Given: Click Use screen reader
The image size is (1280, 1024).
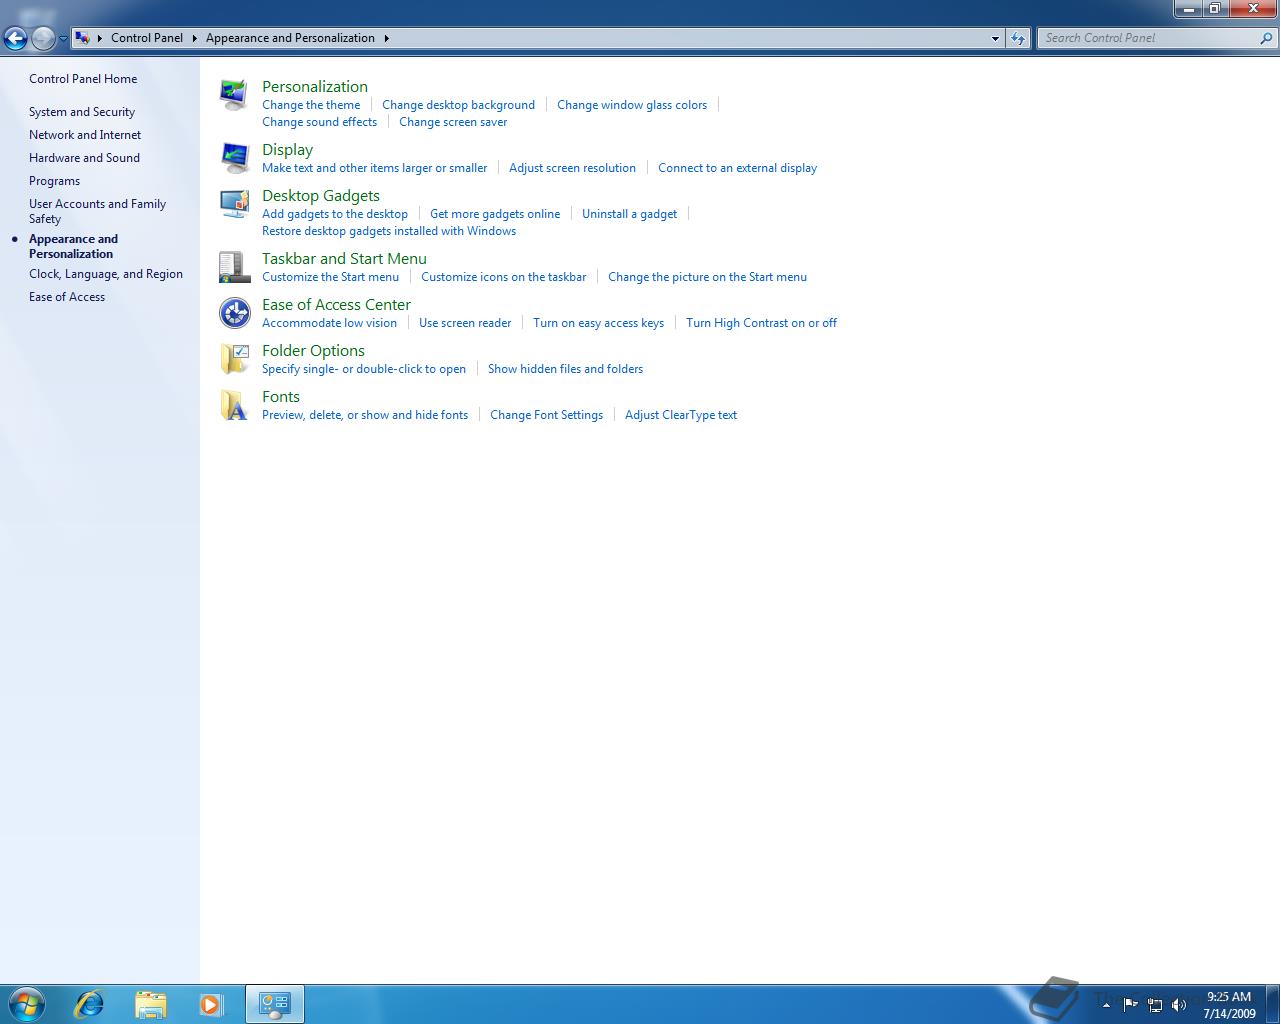Looking at the screenshot, I should pos(465,323).
